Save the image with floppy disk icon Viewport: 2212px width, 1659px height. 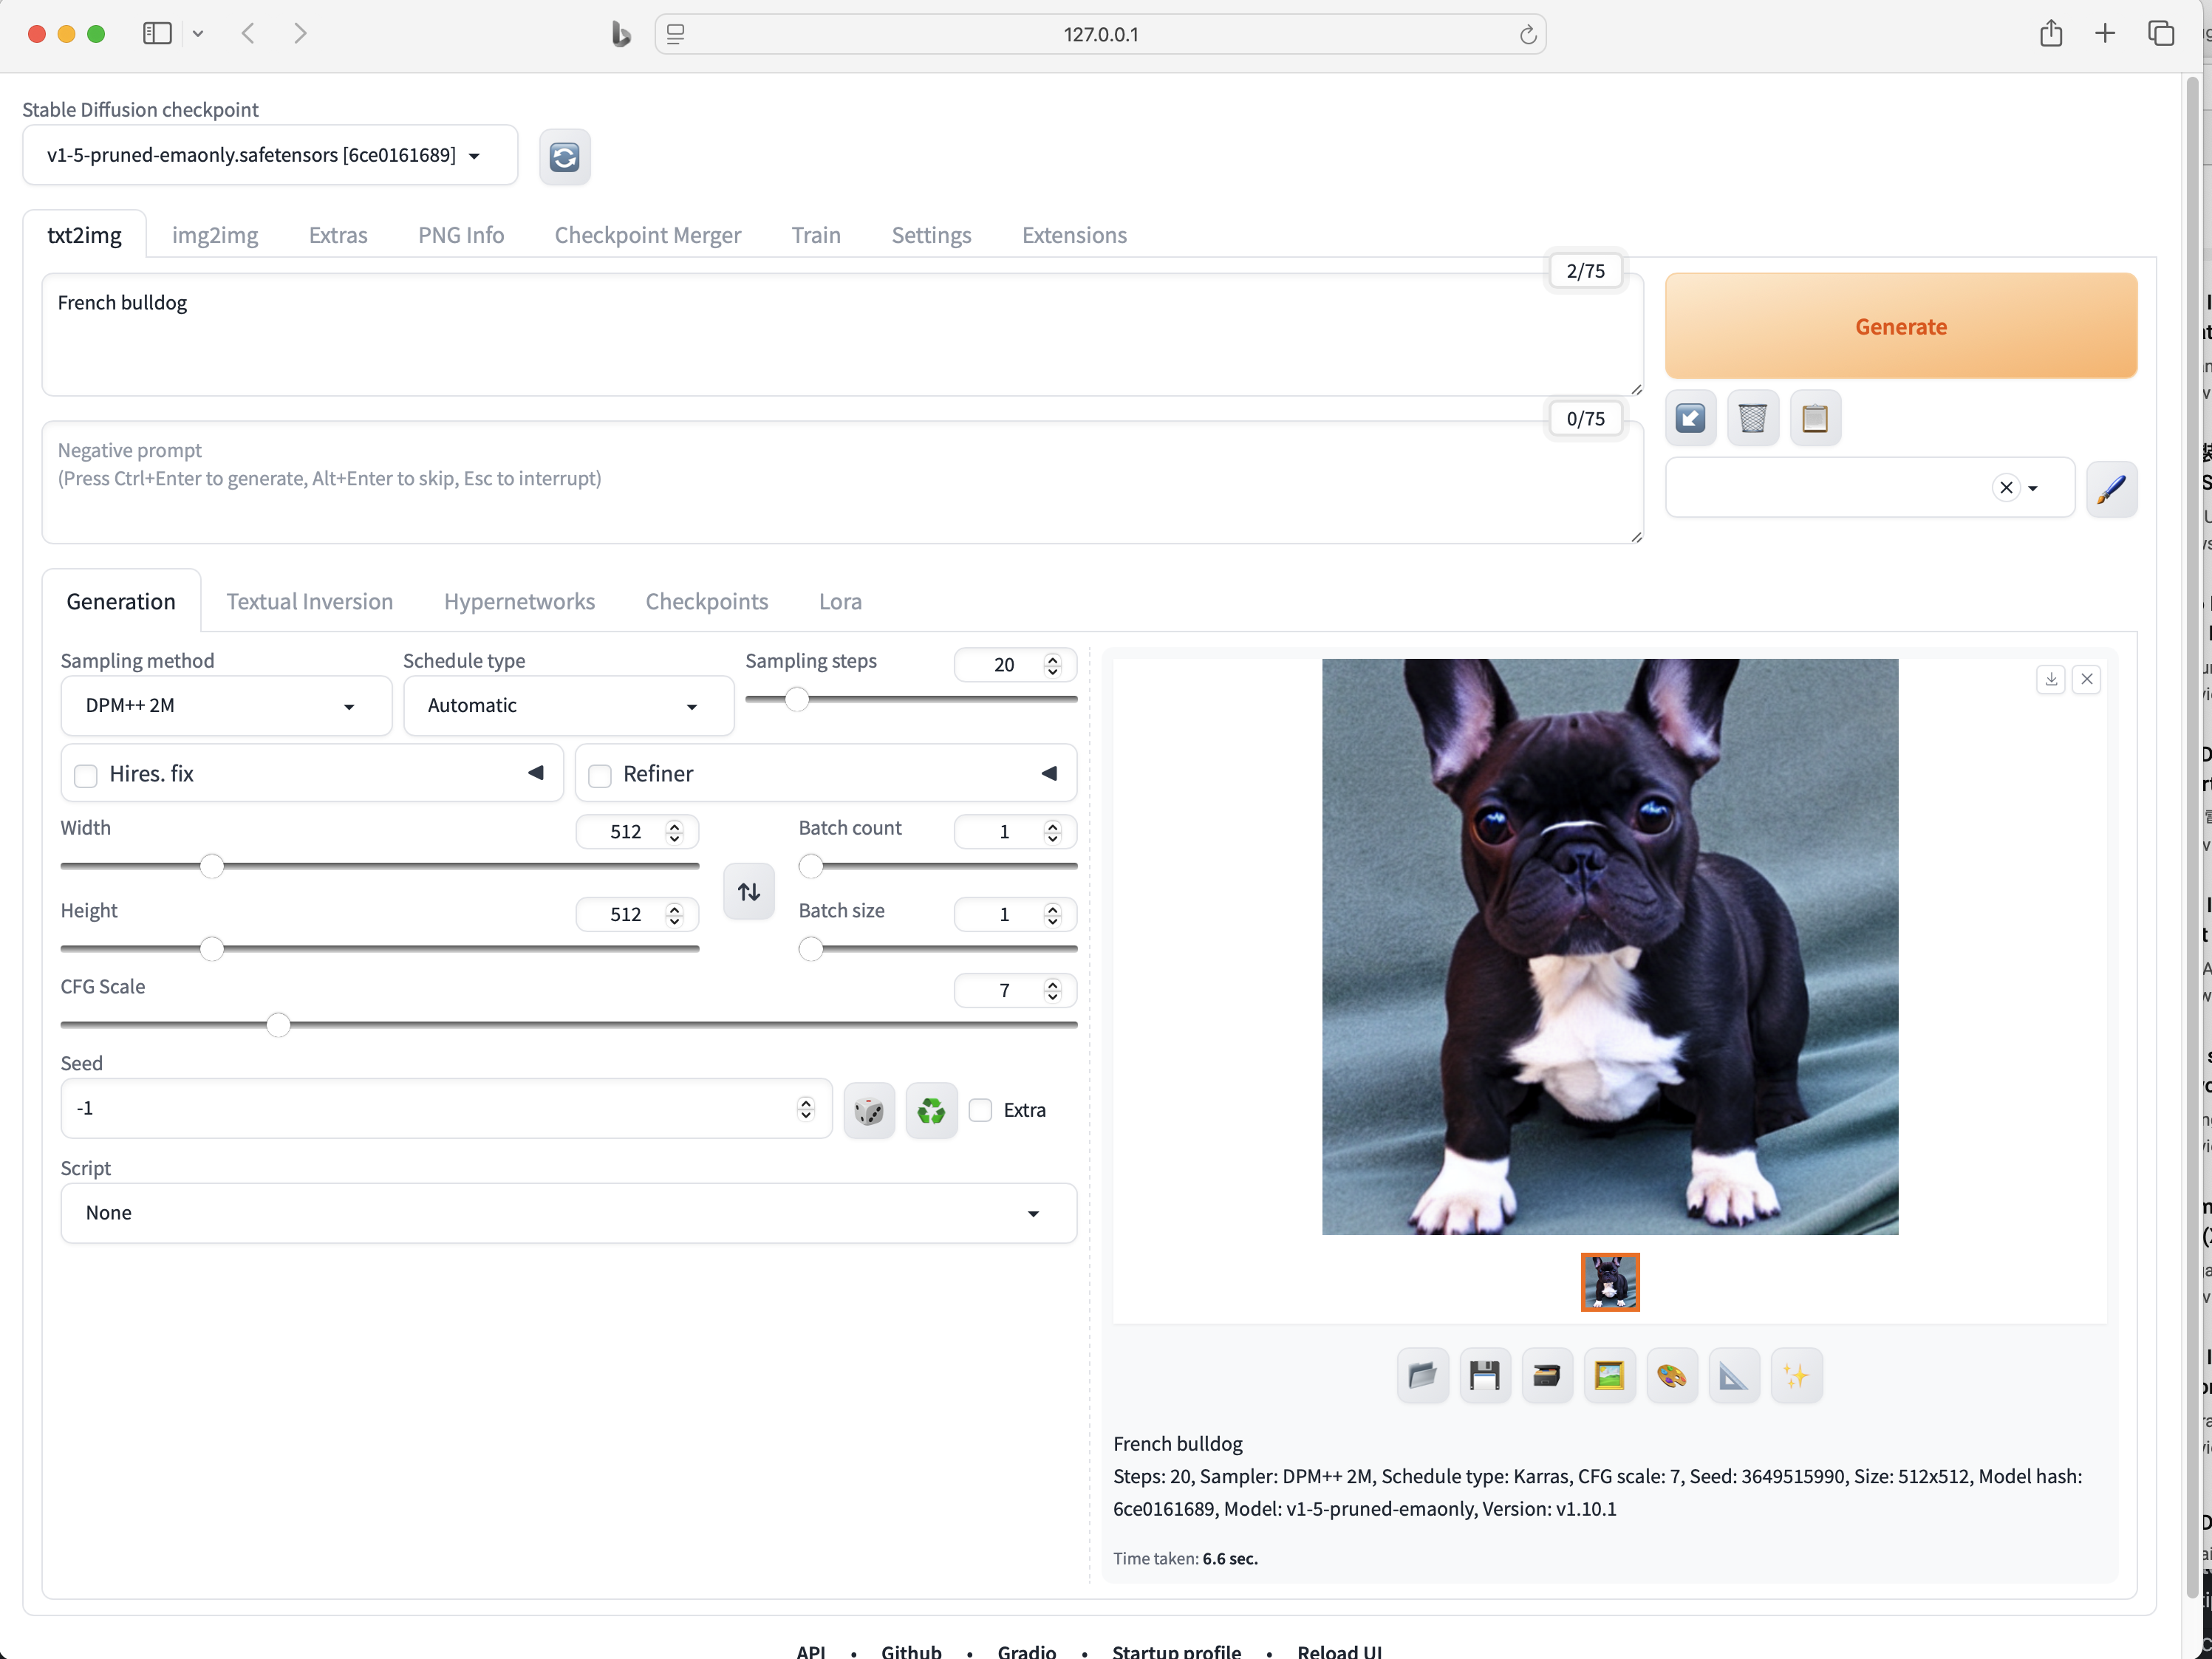coord(1485,1376)
